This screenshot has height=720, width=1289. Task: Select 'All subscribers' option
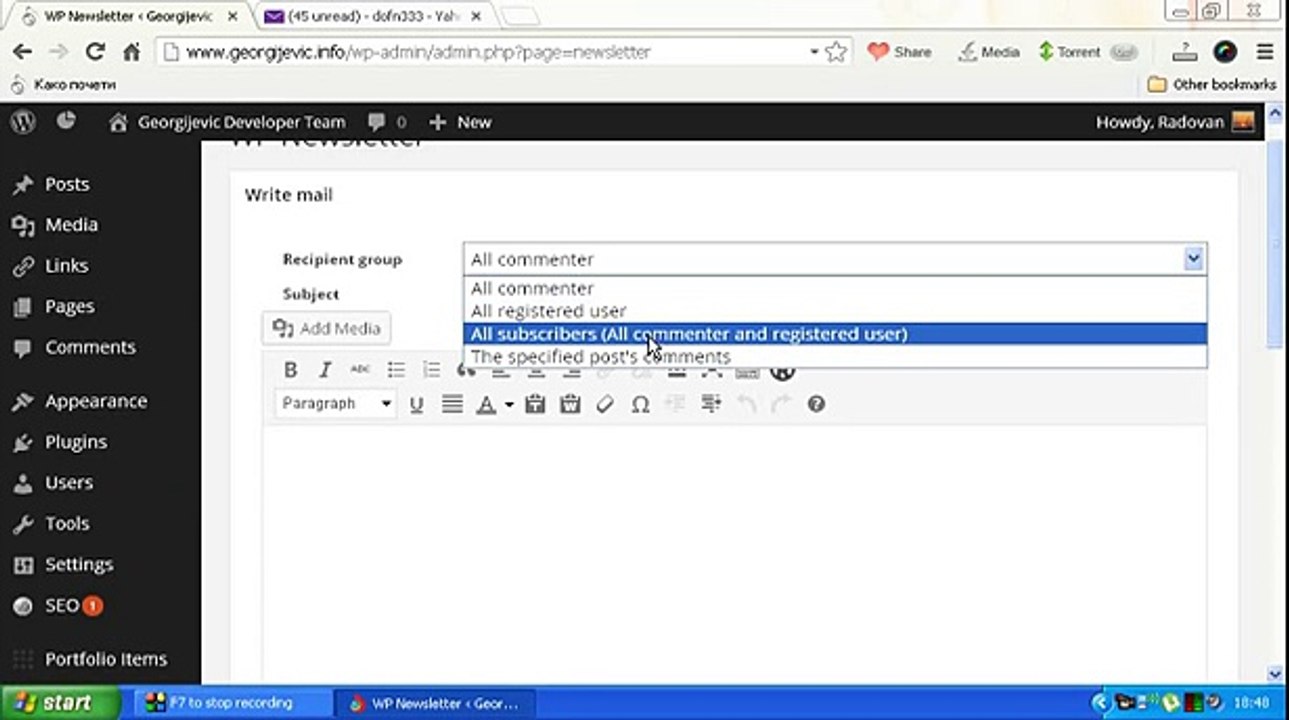click(x=835, y=334)
